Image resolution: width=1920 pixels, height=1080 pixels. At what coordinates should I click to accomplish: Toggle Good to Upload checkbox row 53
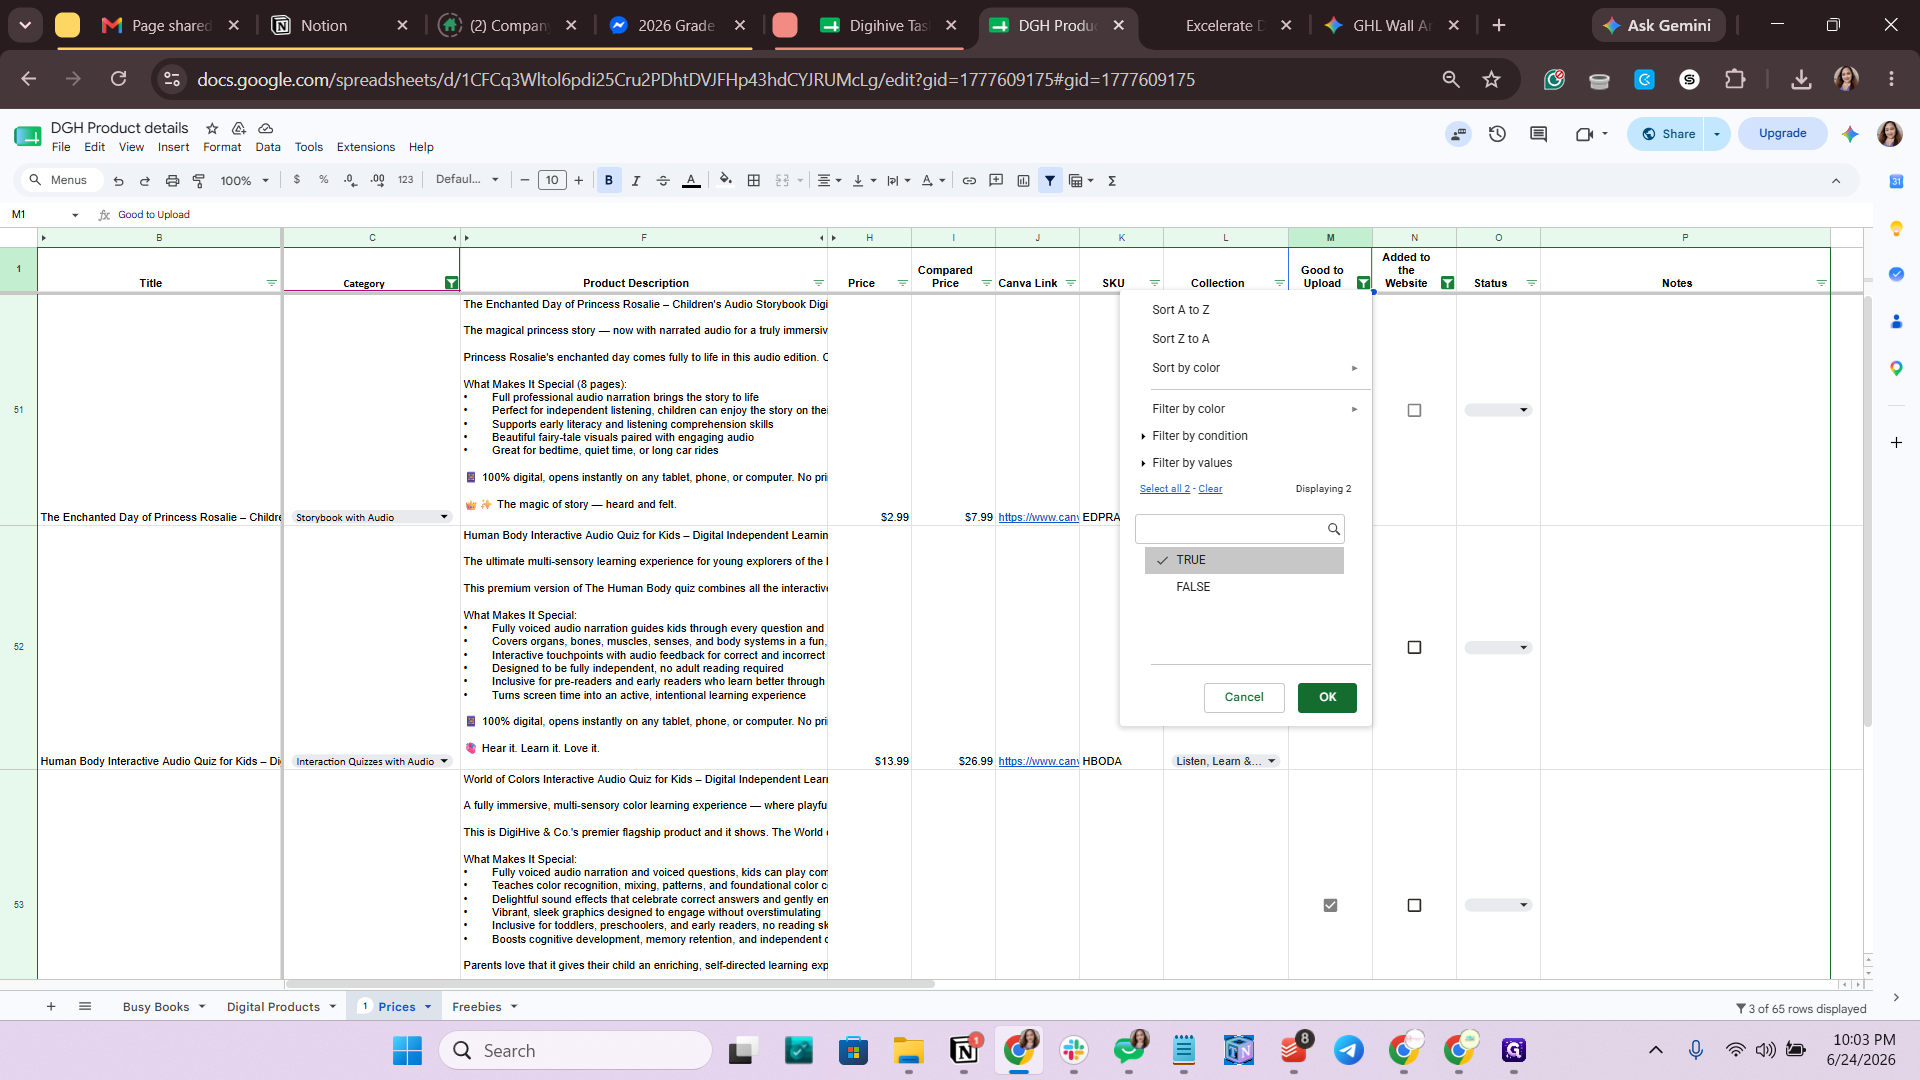tap(1330, 905)
